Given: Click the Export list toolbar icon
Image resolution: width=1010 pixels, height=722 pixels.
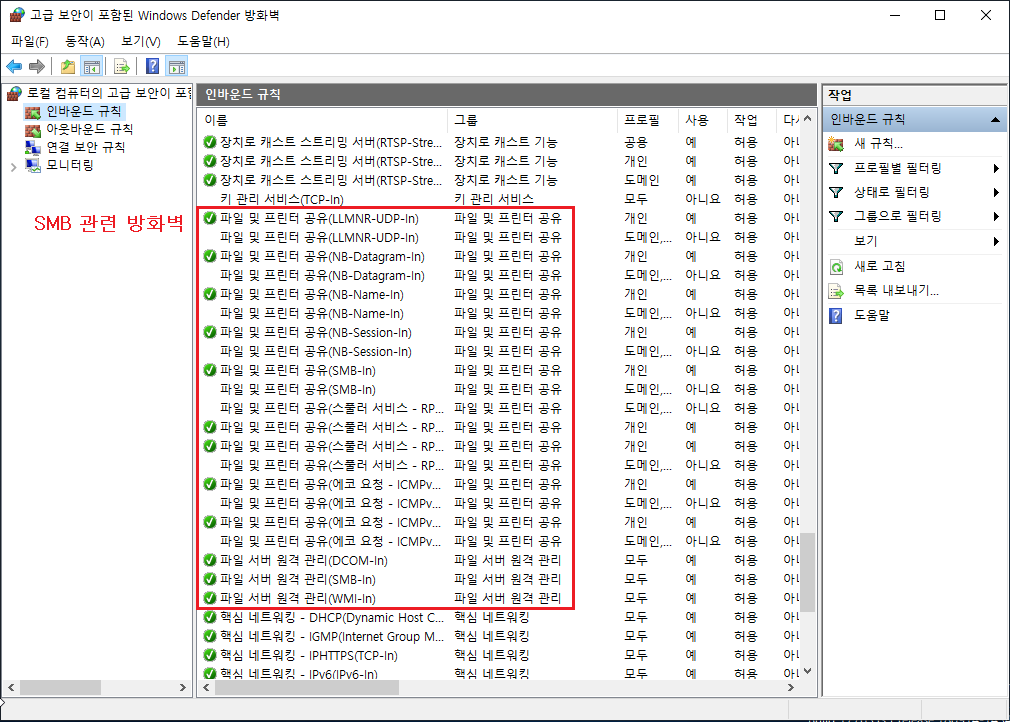Looking at the screenshot, I should coord(122,66).
